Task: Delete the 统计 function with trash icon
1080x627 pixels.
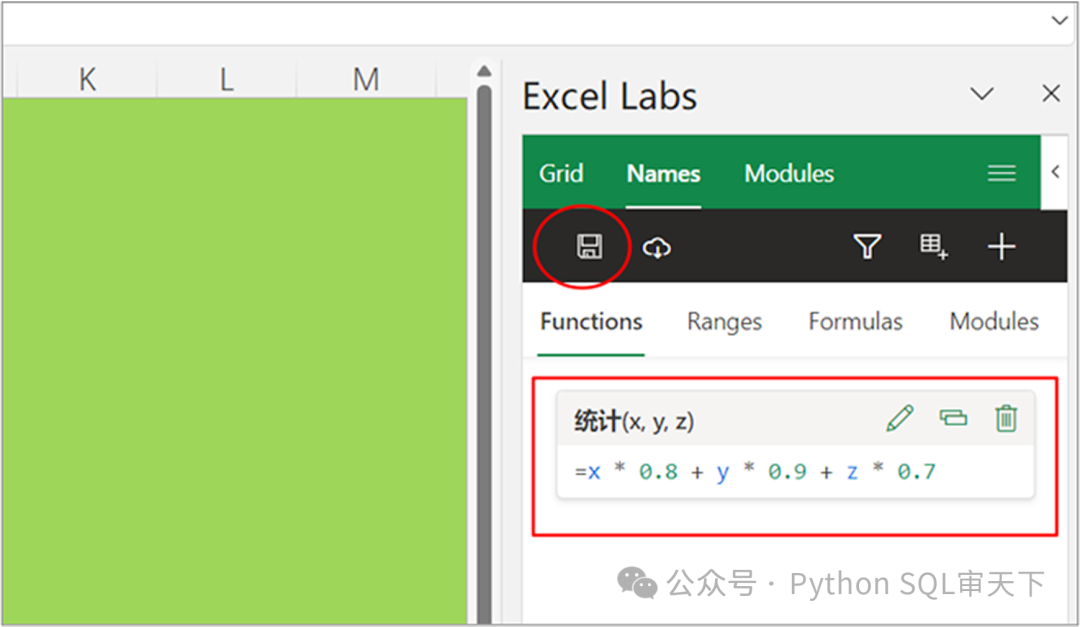Action: (1006, 418)
